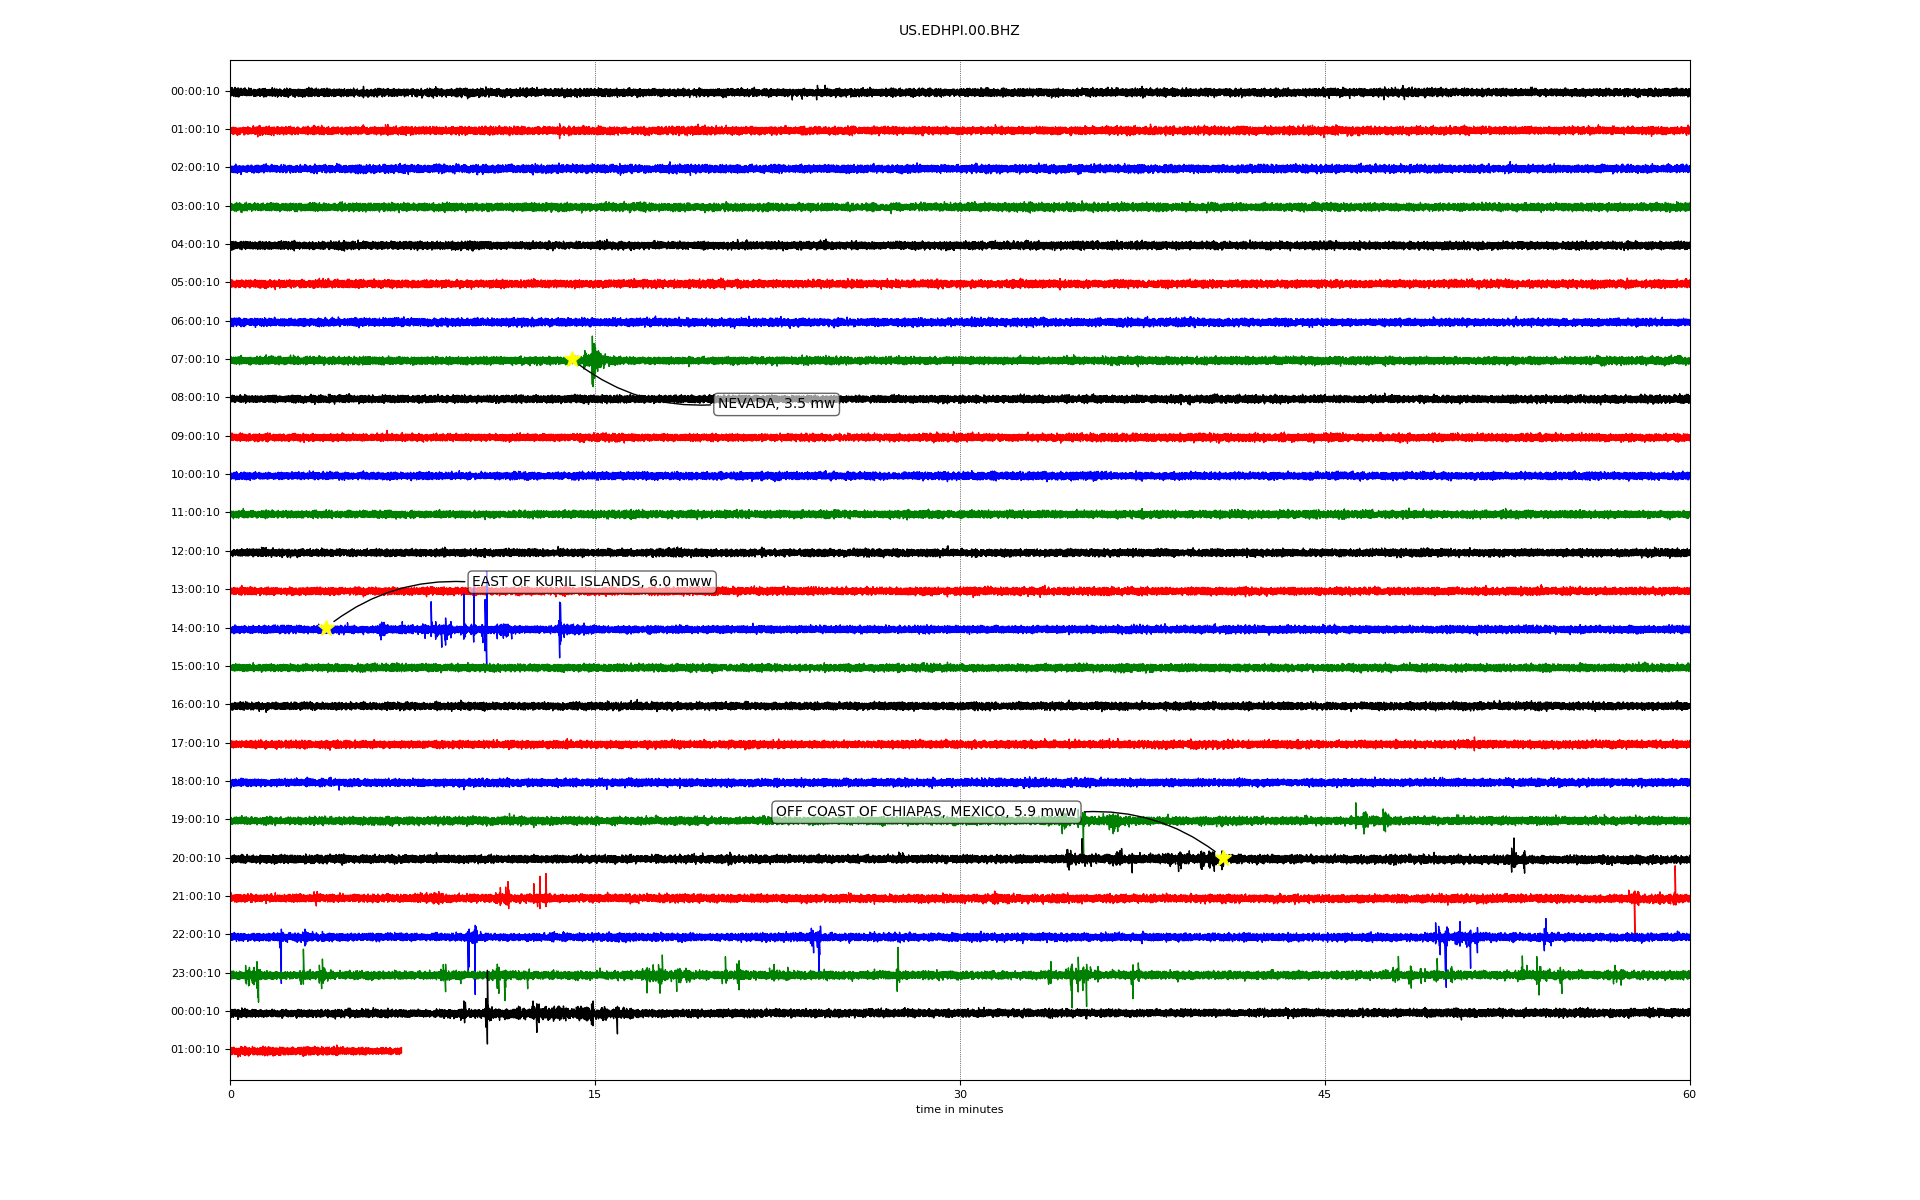Click the 01:00:10 row label beside the second trace
Screen dimensions: 1920x1200
pyautogui.click(x=195, y=130)
